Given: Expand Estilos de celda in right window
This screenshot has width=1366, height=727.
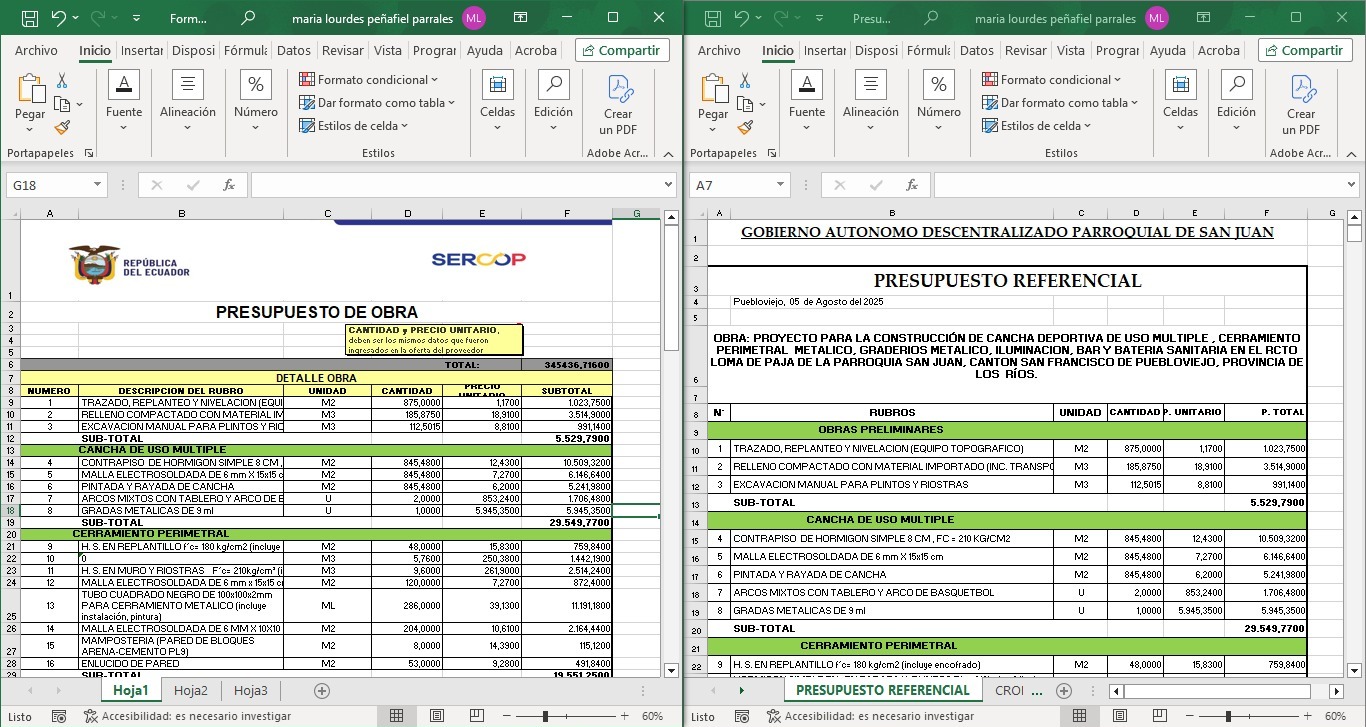Looking at the screenshot, I should coord(1044,126).
